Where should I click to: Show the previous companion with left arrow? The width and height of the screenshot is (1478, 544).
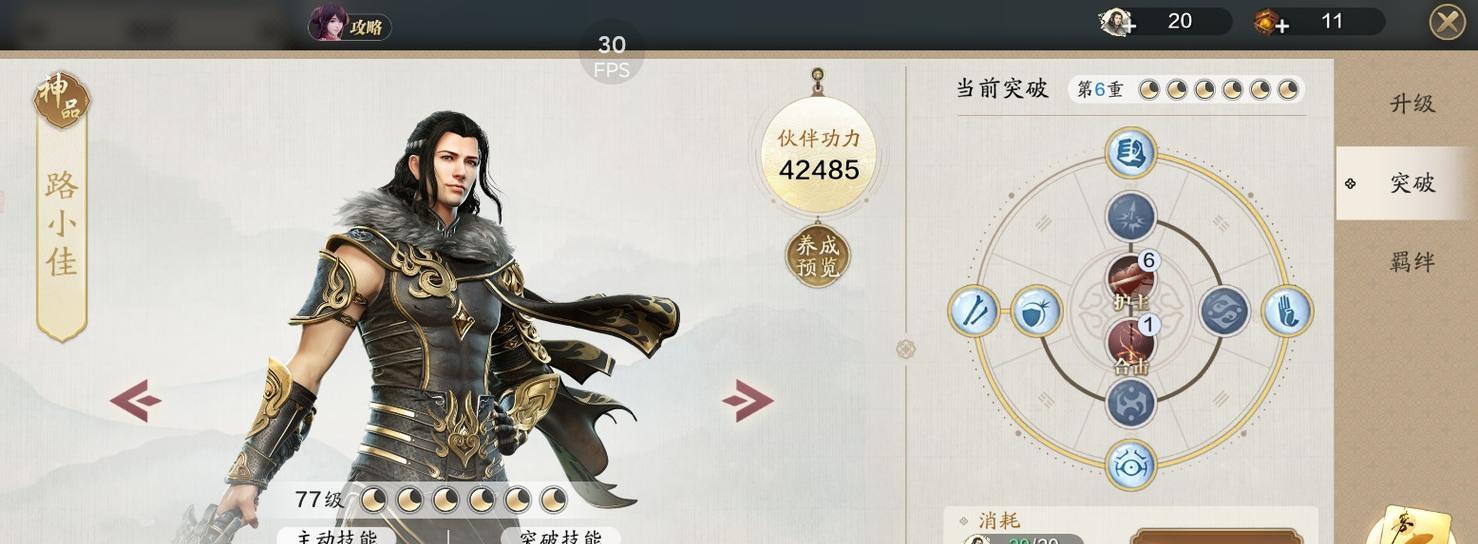click(x=135, y=401)
